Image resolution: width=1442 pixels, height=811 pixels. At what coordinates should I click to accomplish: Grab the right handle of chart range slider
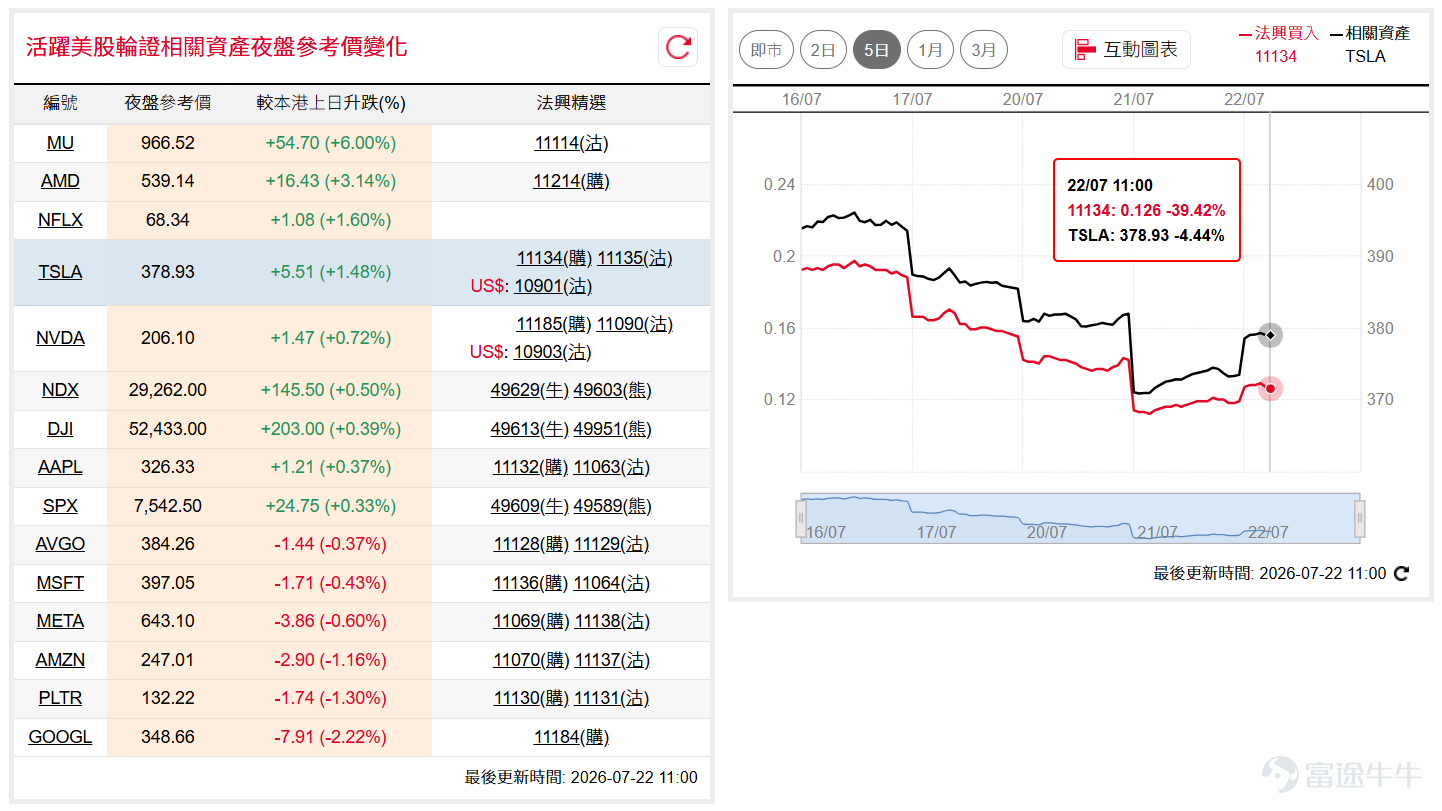tap(1360, 518)
